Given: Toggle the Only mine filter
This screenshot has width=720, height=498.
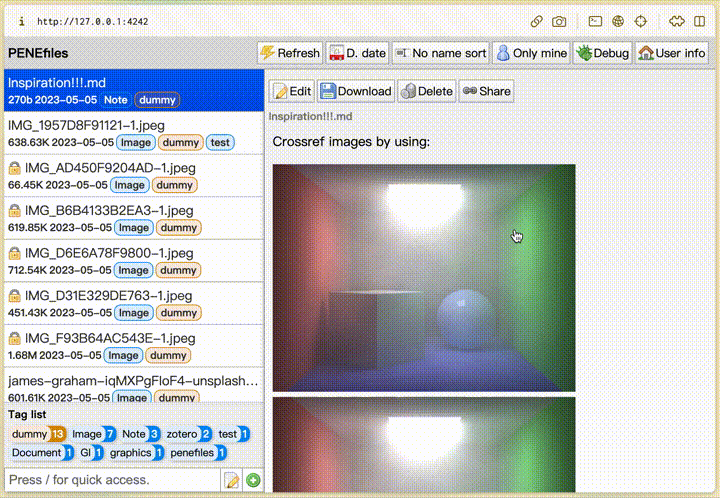Looking at the screenshot, I should point(531,53).
